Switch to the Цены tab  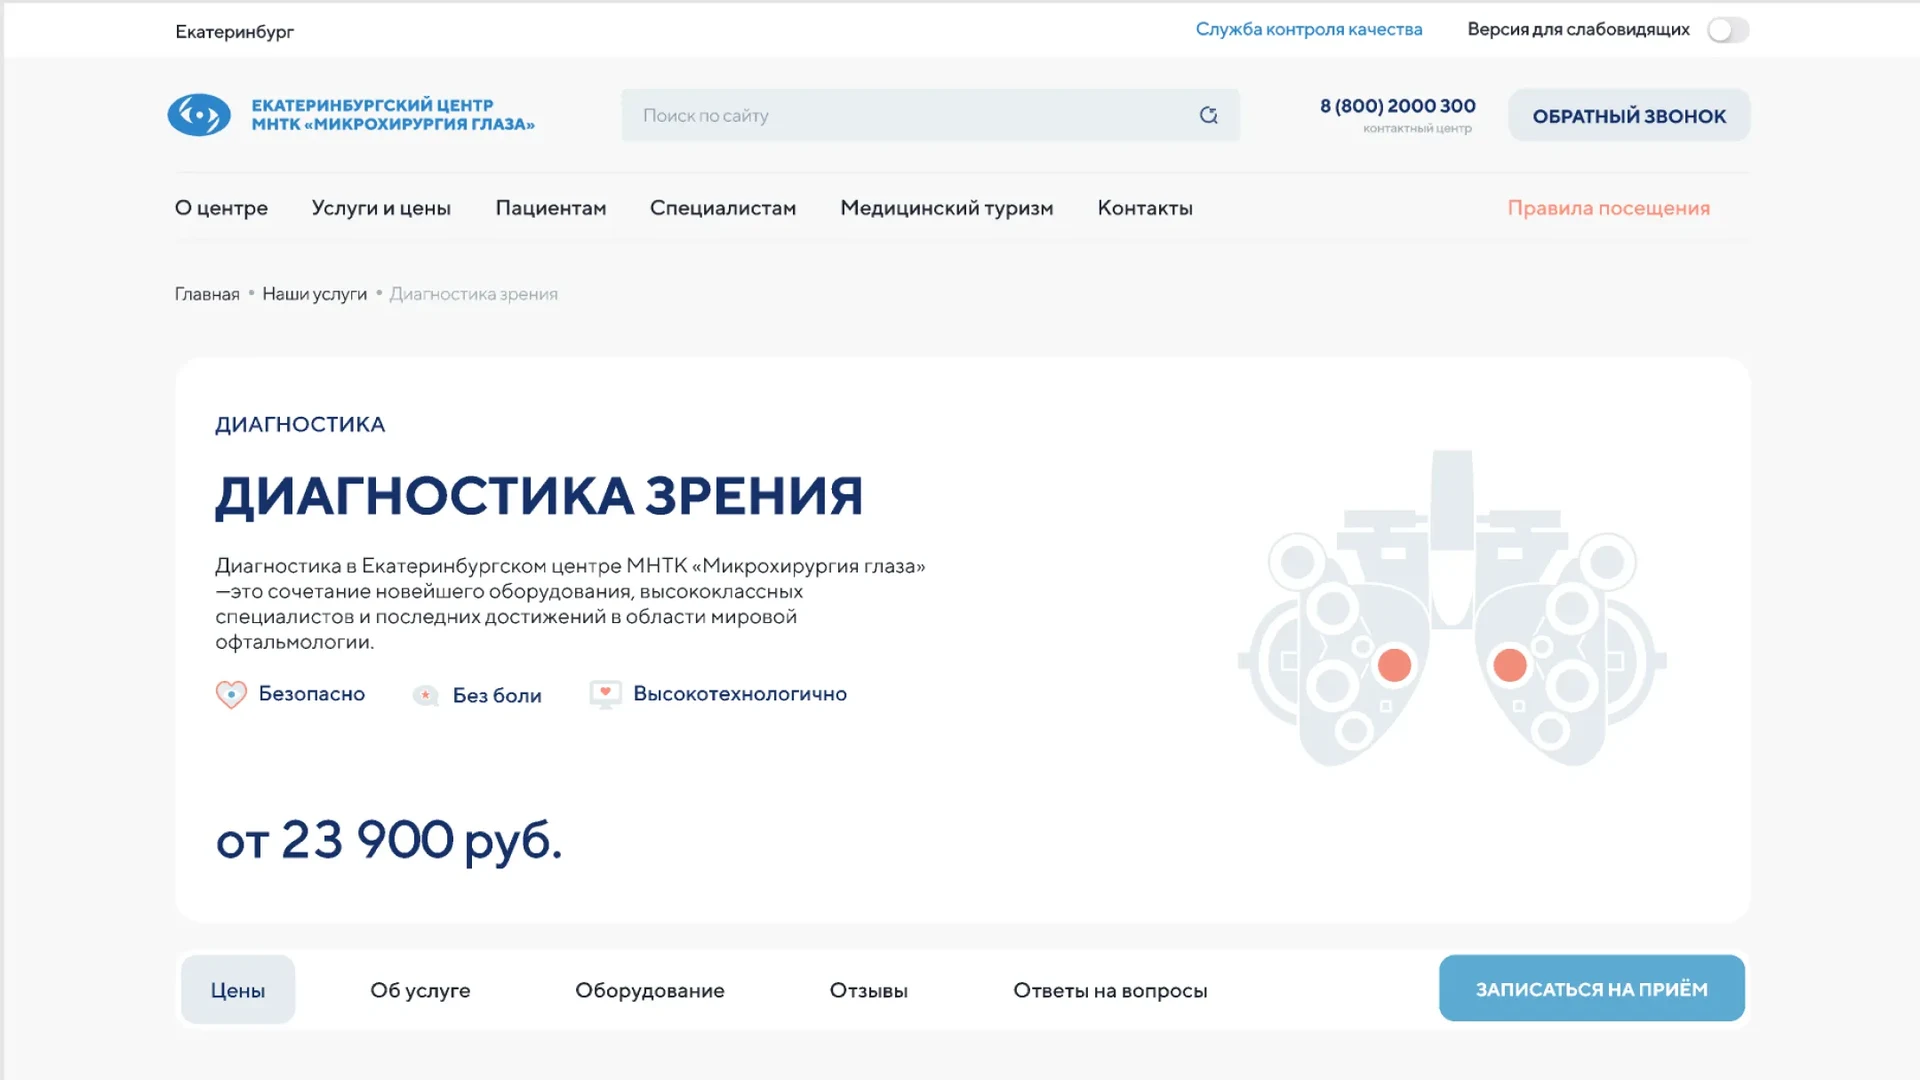(238, 990)
